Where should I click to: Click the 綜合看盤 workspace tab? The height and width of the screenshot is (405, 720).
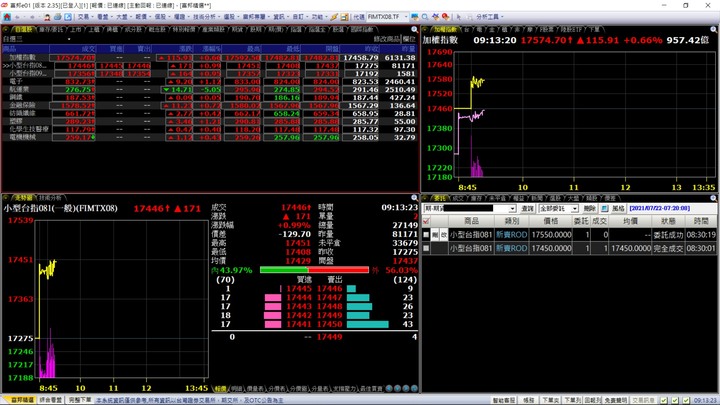[51, 400]
